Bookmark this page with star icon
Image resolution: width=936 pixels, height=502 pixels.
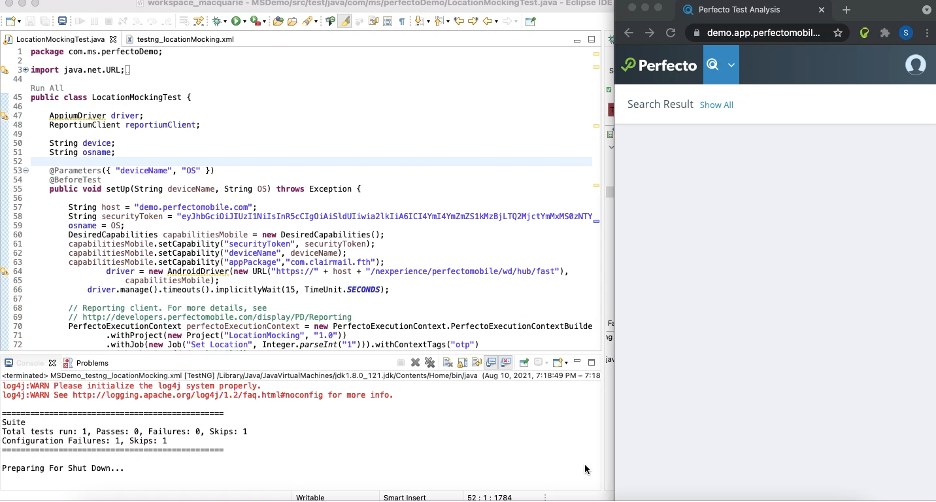click(x=838, y=33)
